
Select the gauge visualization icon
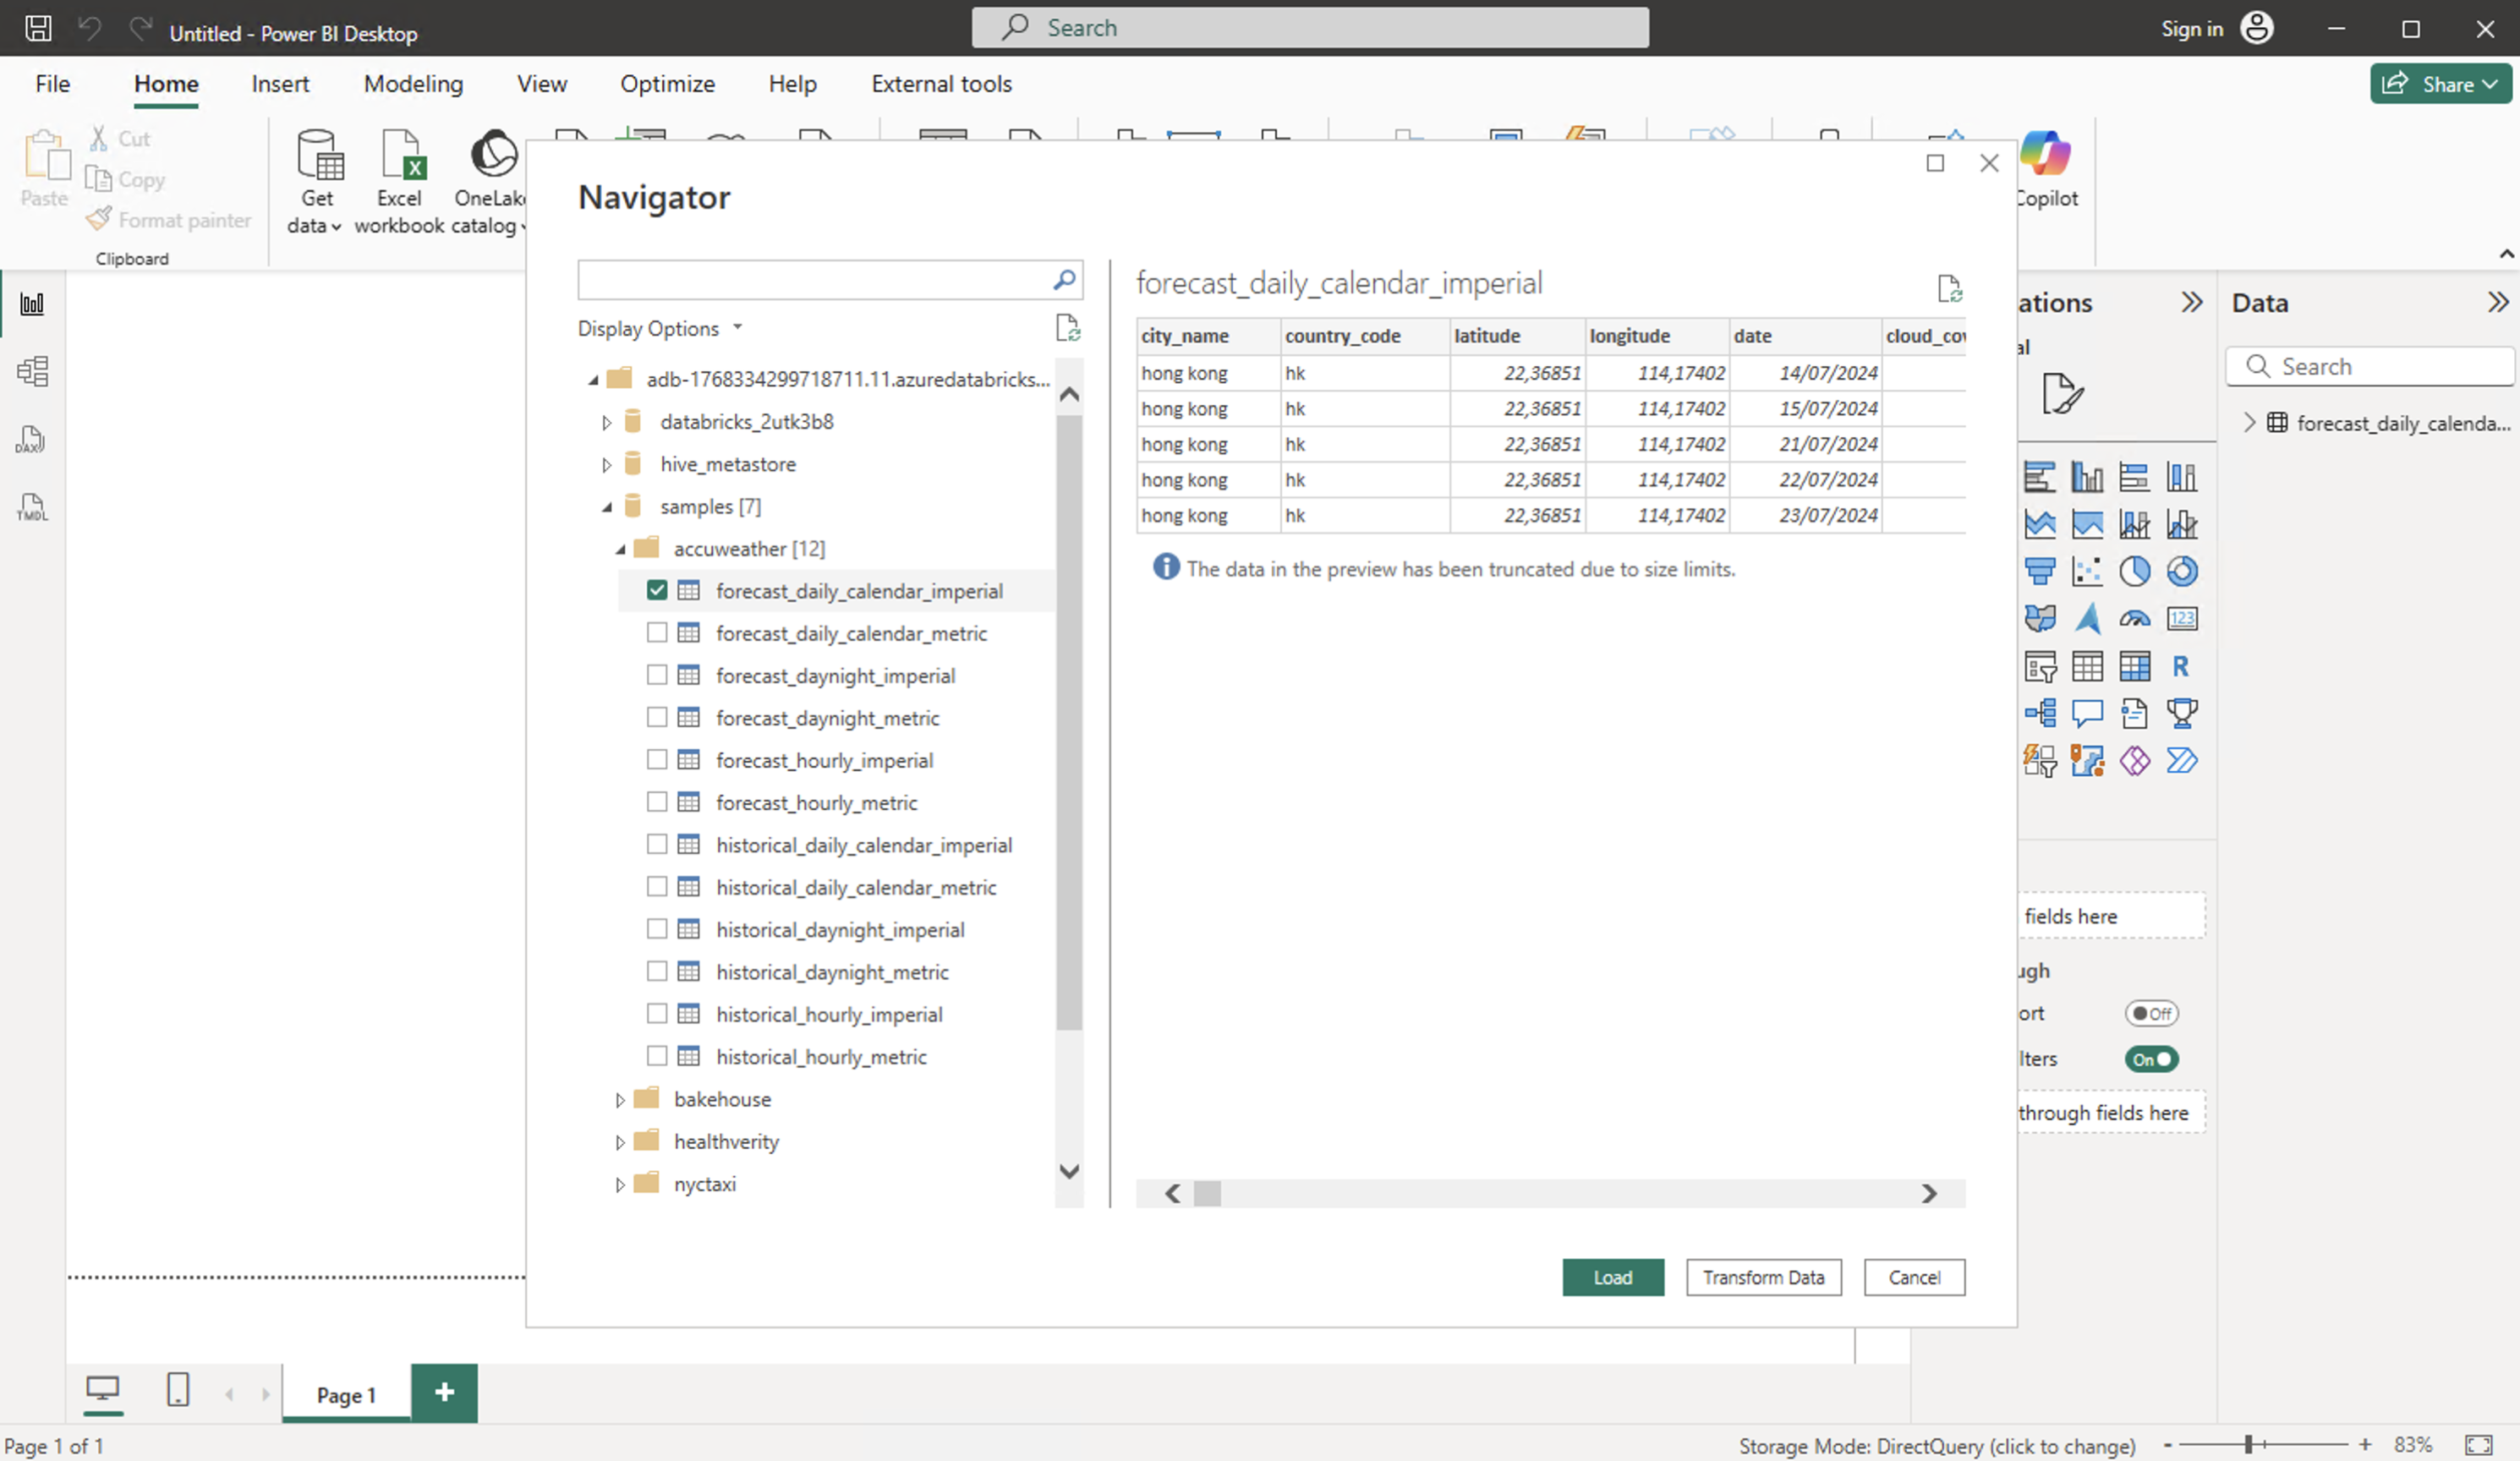click(x=2134, y=619)
